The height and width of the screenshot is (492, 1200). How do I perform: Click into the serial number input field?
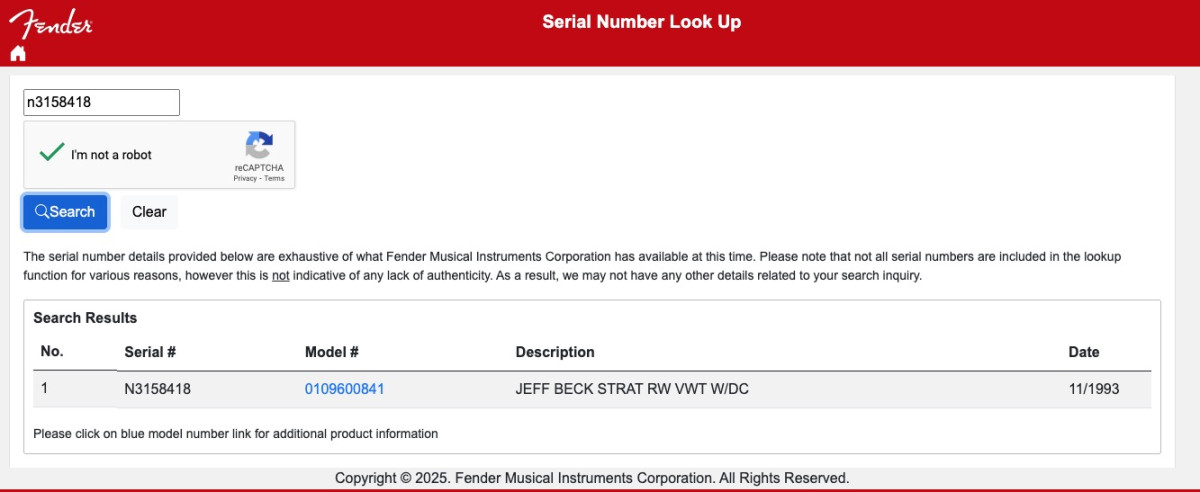101,102
